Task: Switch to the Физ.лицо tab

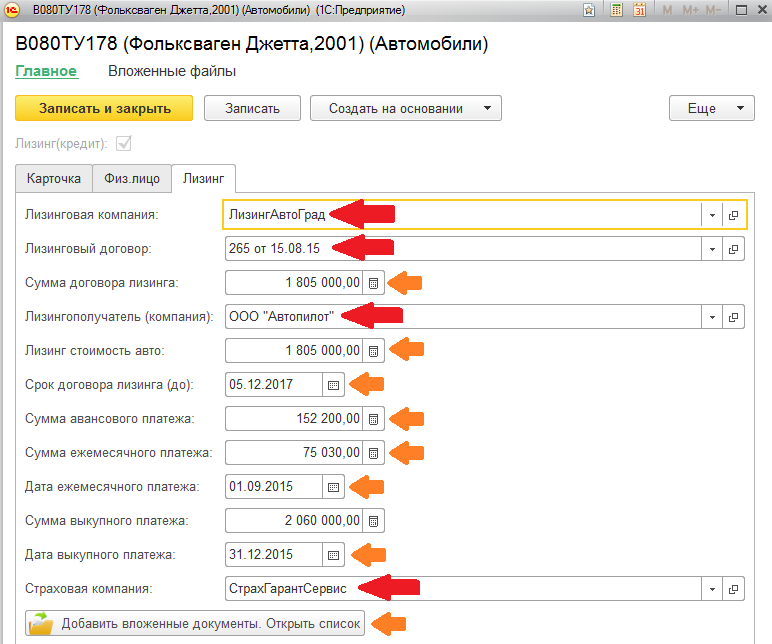Action: (x=132, y=178)
